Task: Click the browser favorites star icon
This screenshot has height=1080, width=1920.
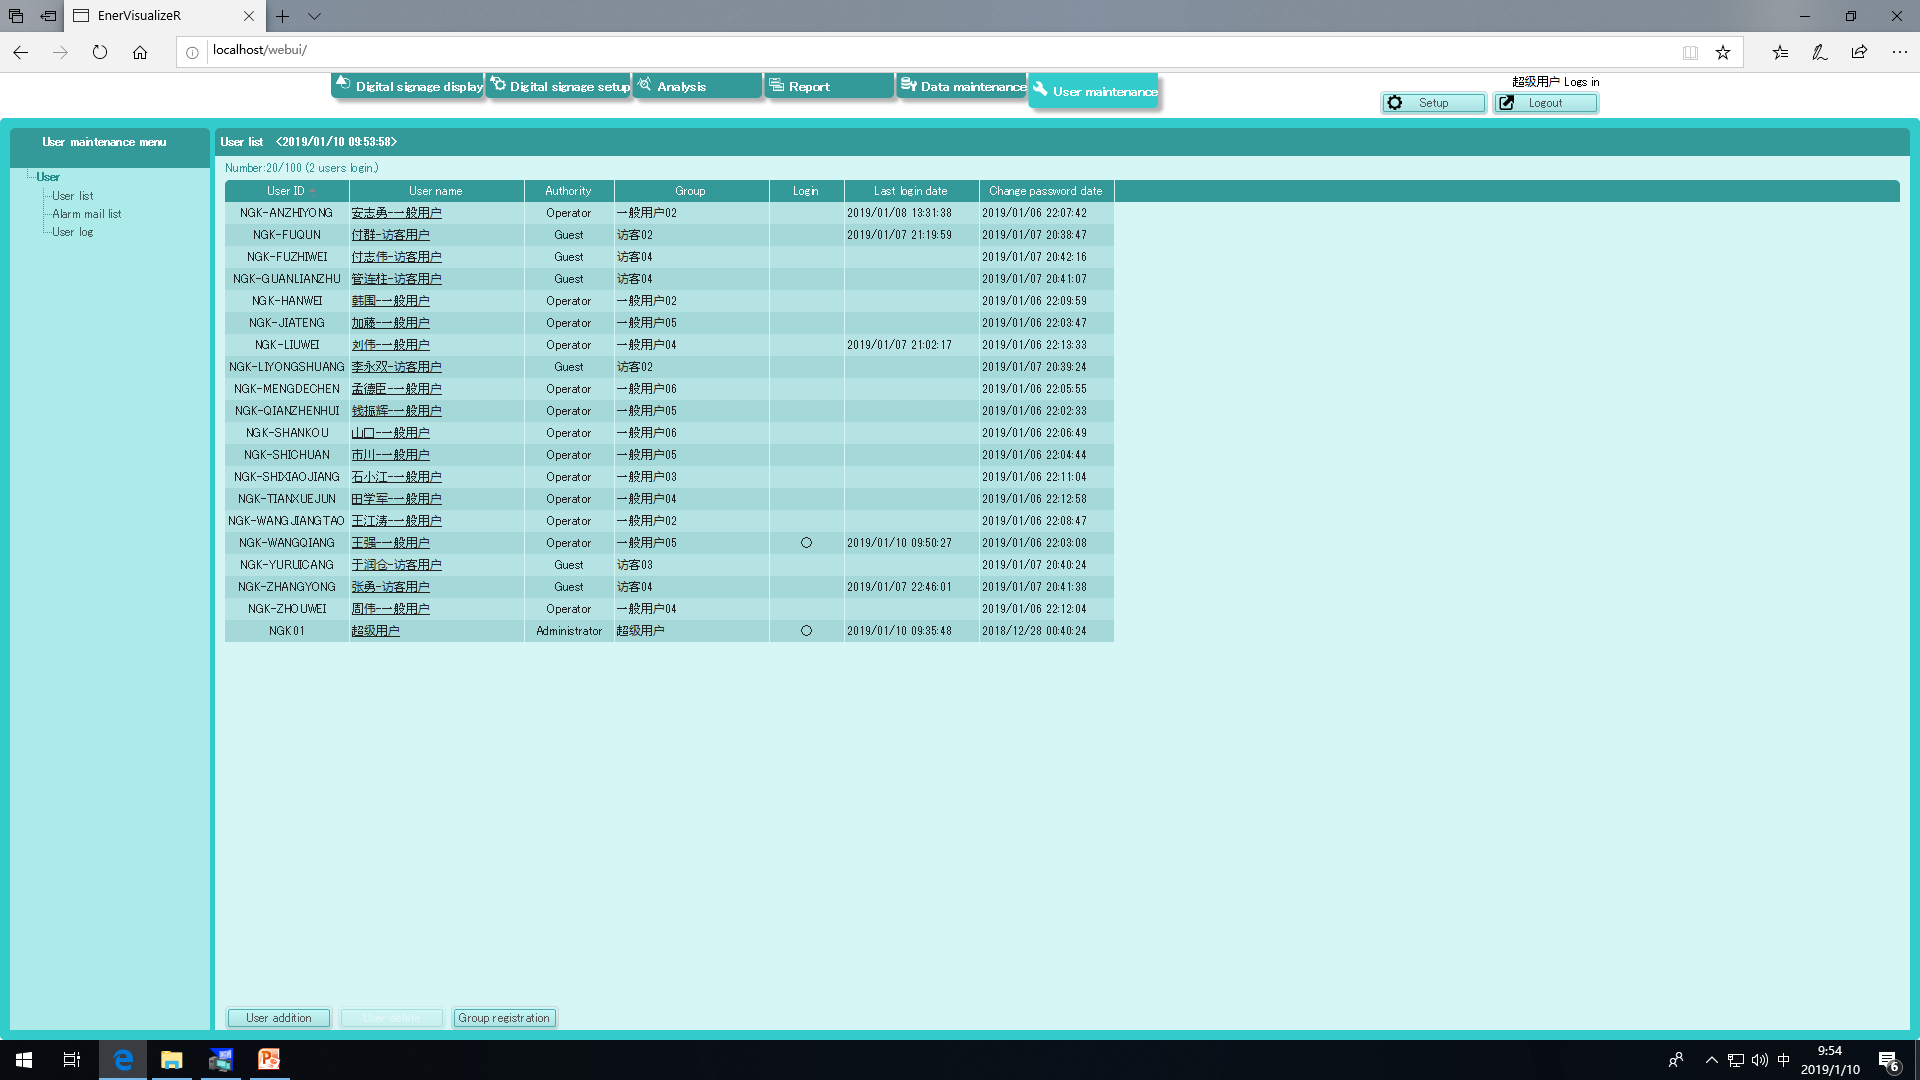Action: [1722, 52]
